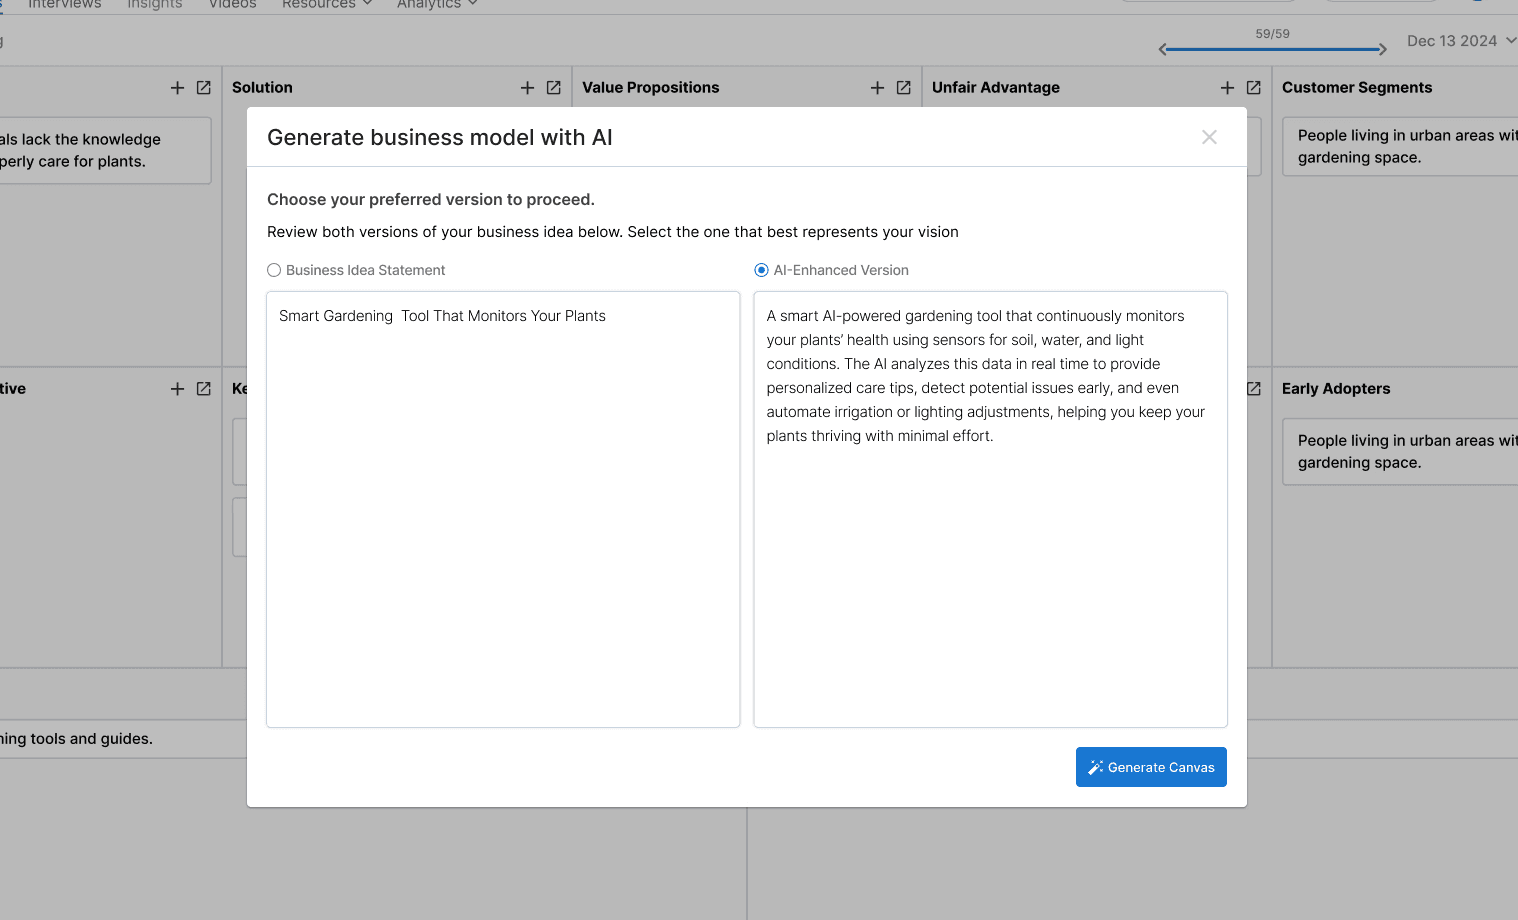Expand the Resources menu
The image size is (1518, 920).
(327, 4)
